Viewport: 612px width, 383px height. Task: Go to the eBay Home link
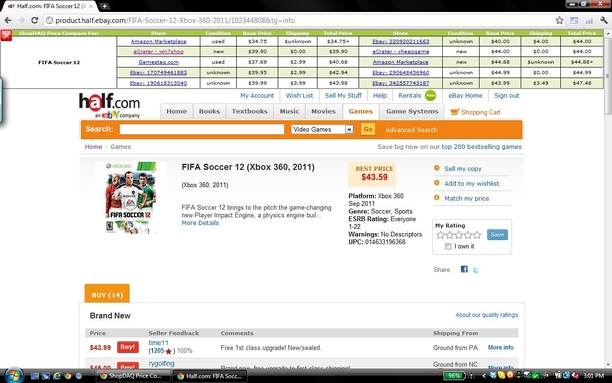click(x=465, y=95)
